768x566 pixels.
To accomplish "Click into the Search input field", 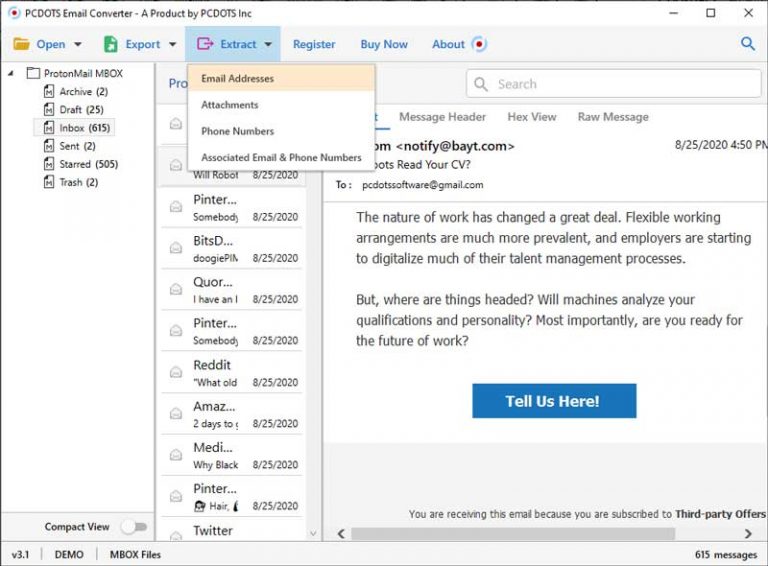I will pos(613,84).
